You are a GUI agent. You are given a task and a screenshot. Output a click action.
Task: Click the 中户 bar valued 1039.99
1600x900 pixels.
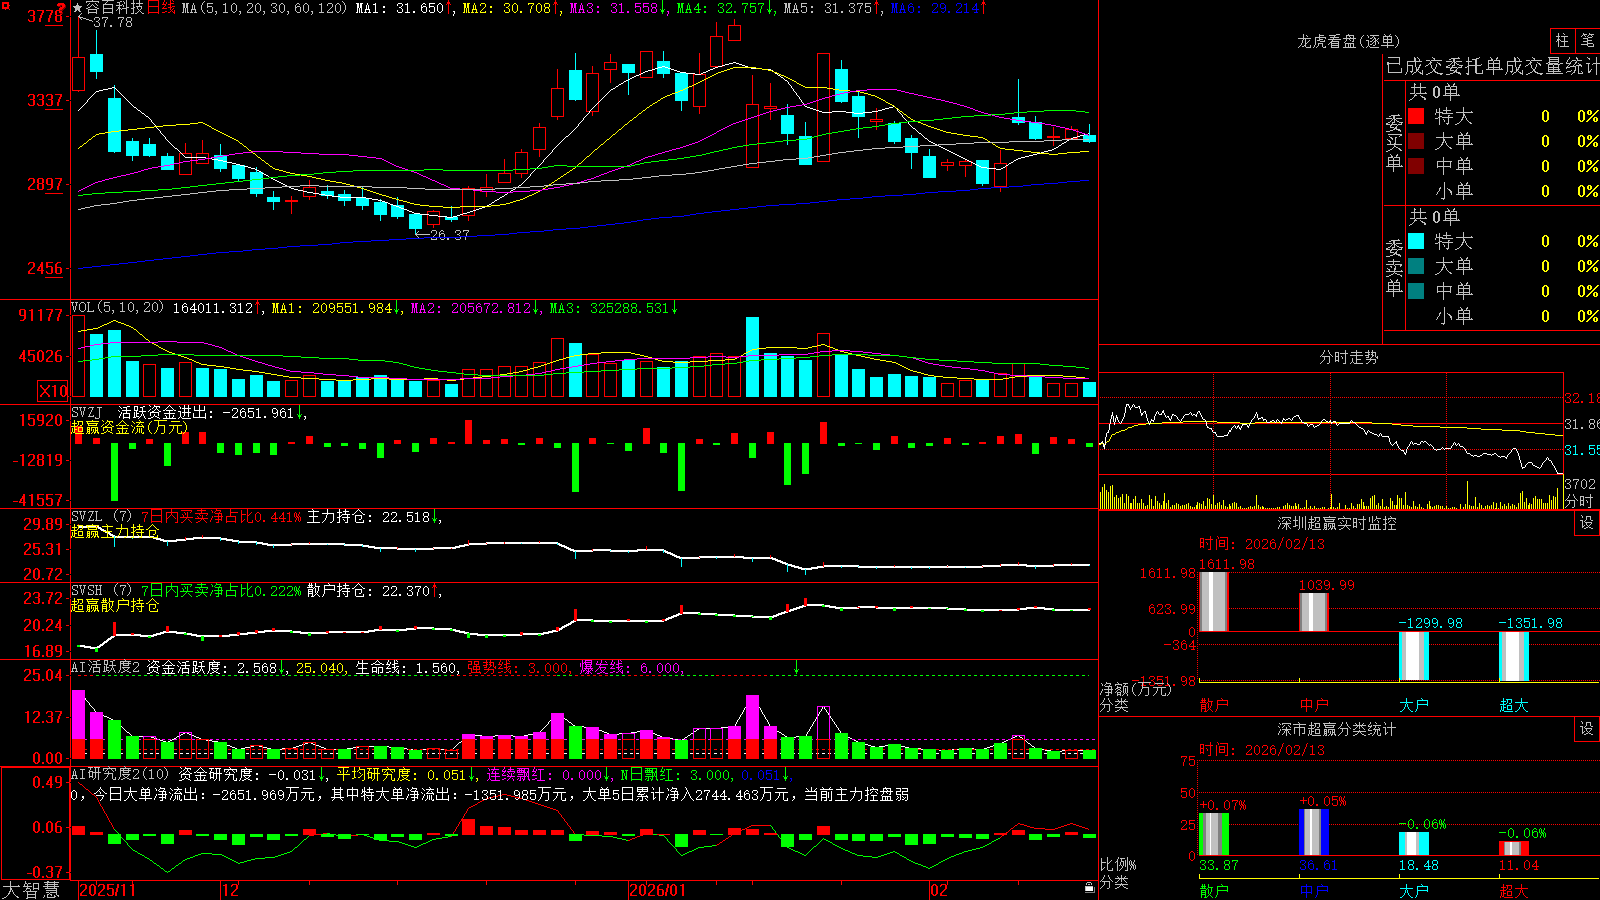1314,612
